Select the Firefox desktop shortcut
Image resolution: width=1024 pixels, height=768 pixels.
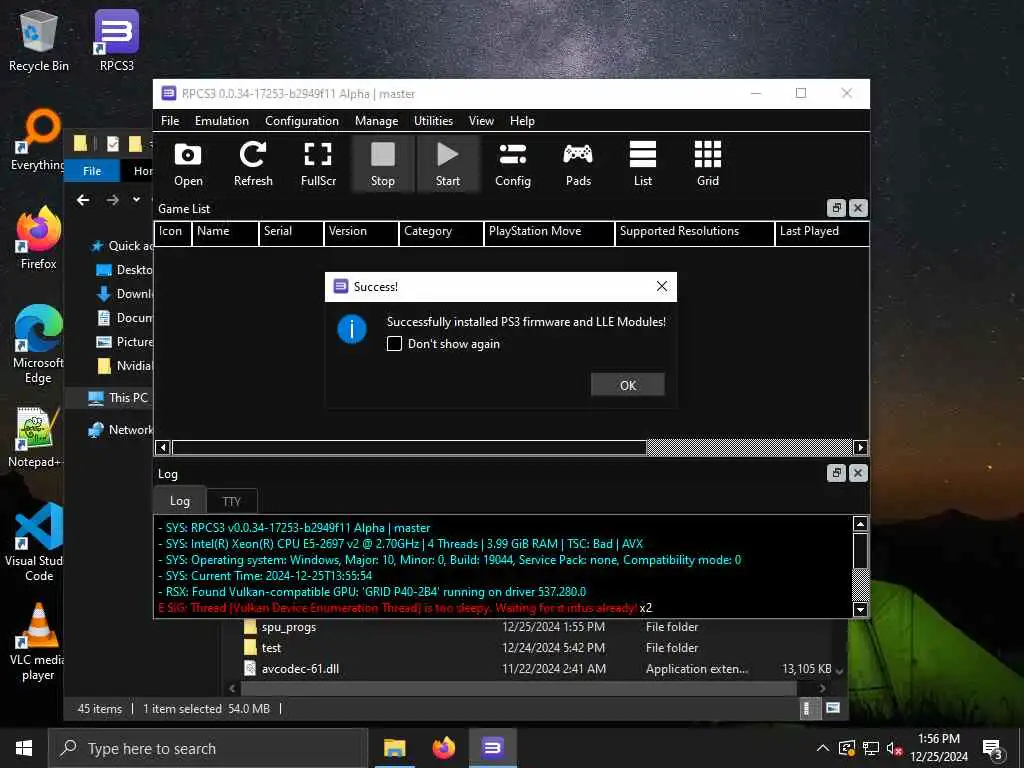click(39, 238)
